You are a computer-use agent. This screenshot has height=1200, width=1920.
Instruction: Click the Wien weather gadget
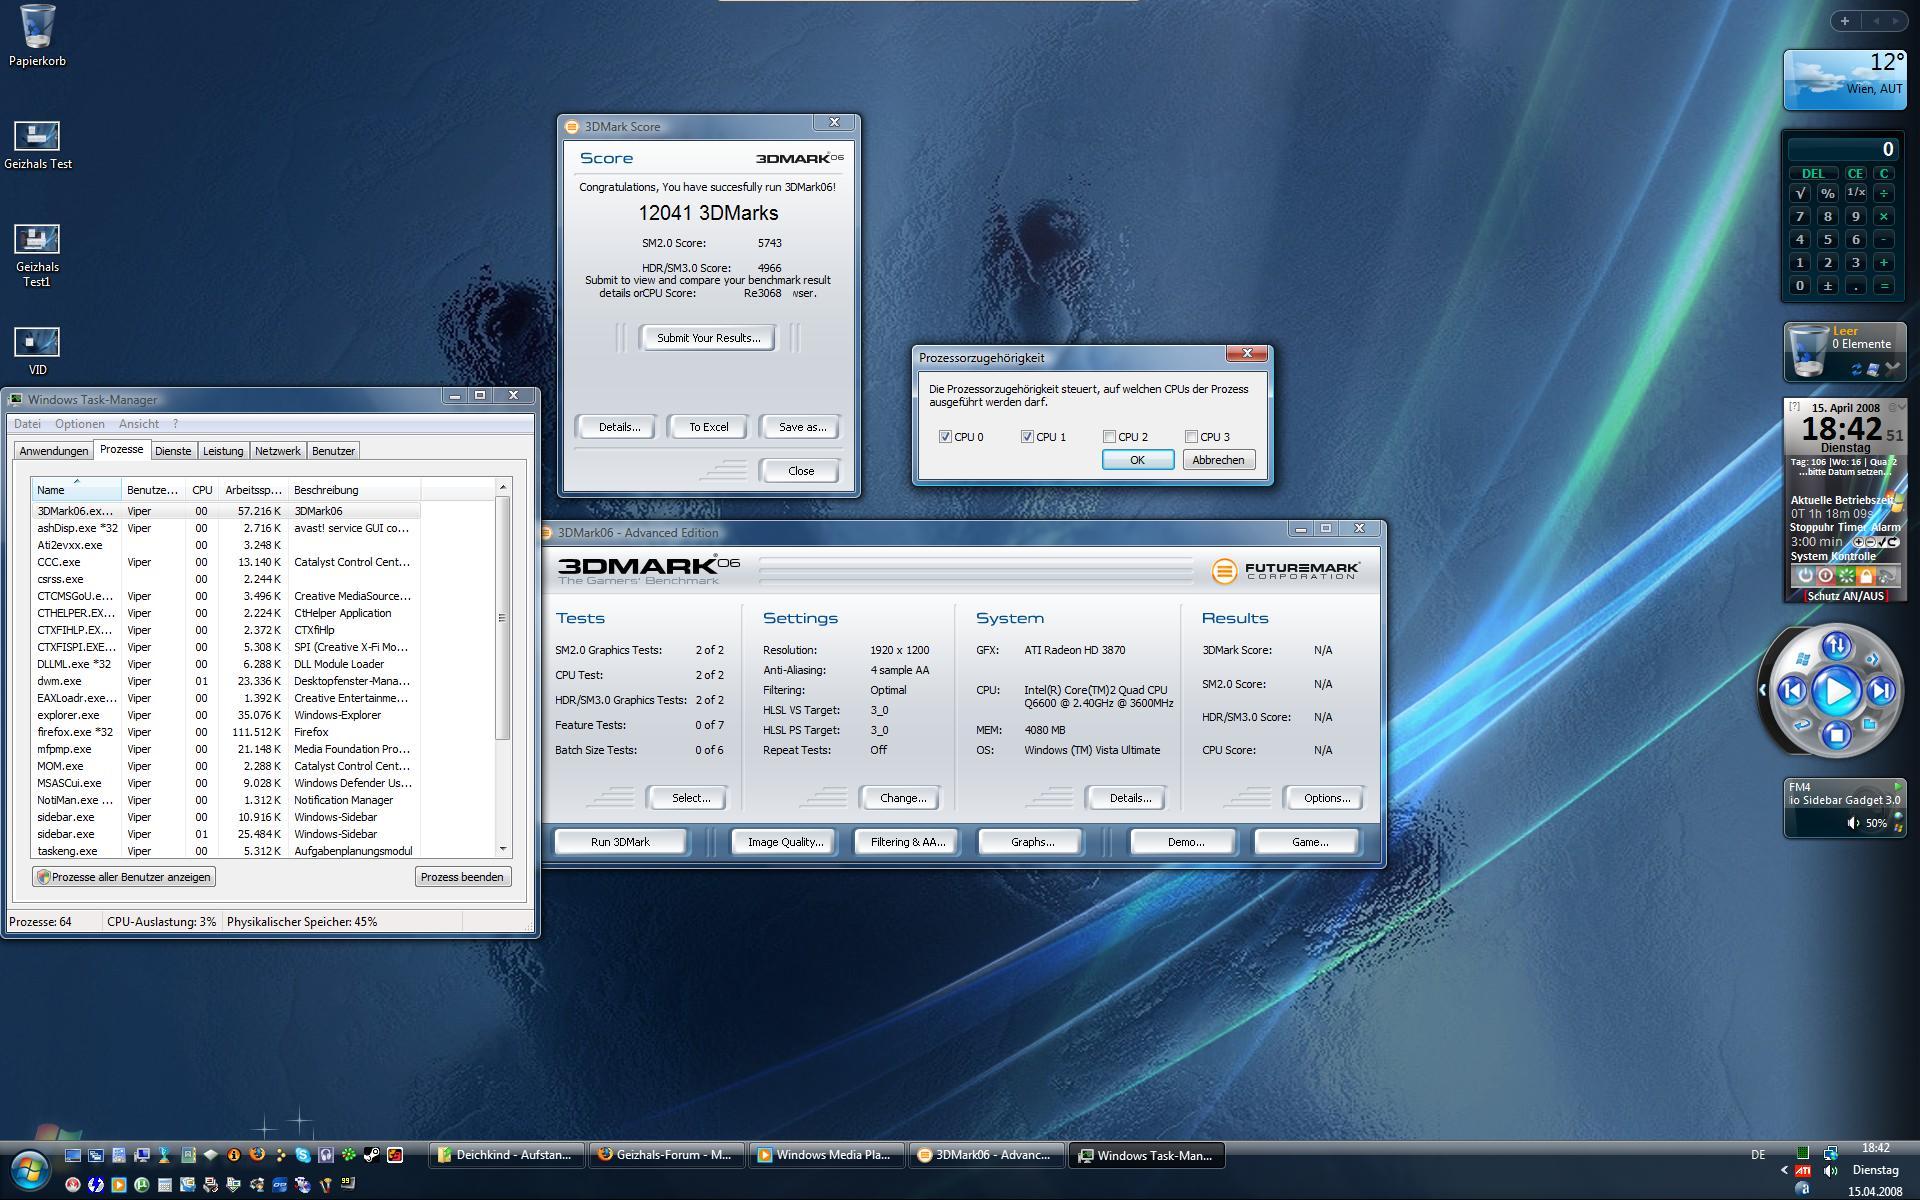(x=1845, y=79)
